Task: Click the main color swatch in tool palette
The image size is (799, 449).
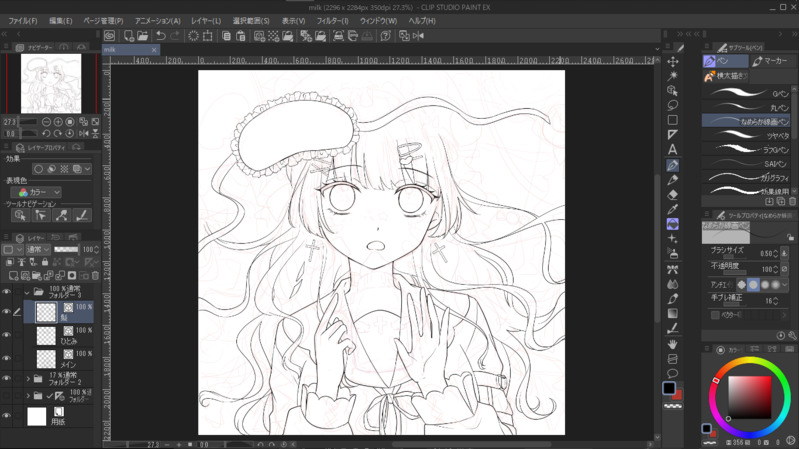Action: coord(669,388)
